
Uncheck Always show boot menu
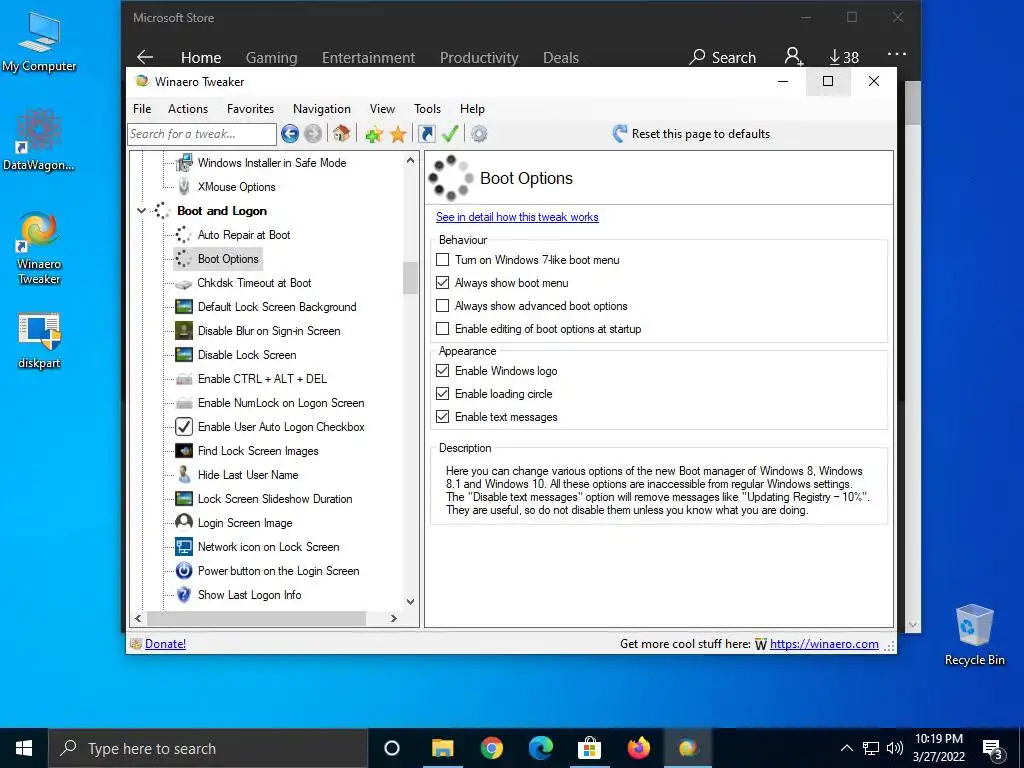pyautogui.click(x=443, y=283)
